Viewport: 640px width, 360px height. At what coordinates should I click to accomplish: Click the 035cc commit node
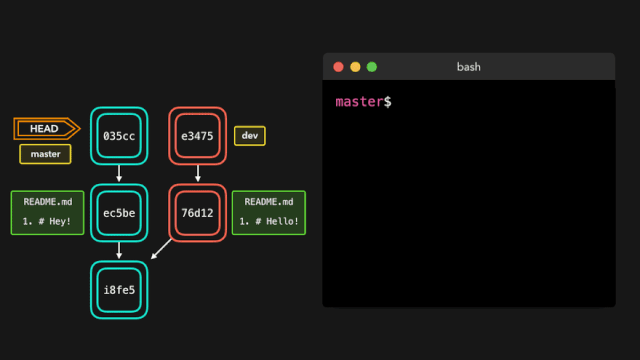(119, 136)
